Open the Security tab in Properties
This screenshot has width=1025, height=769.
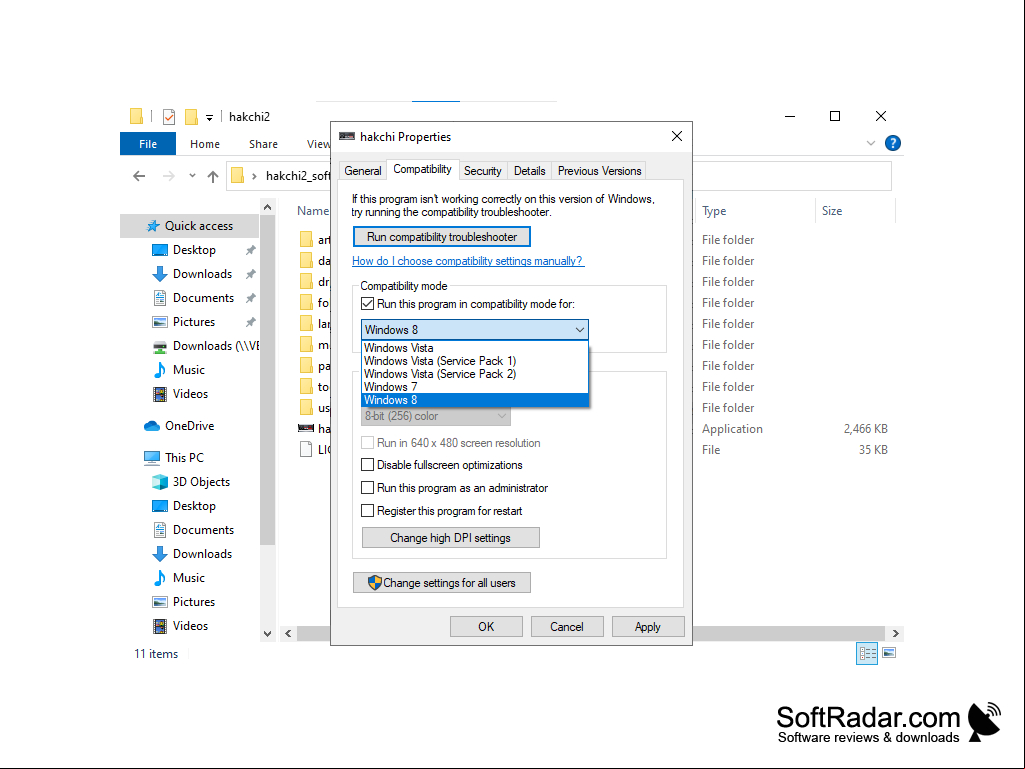pyautogui.click(x=482, y=171)
